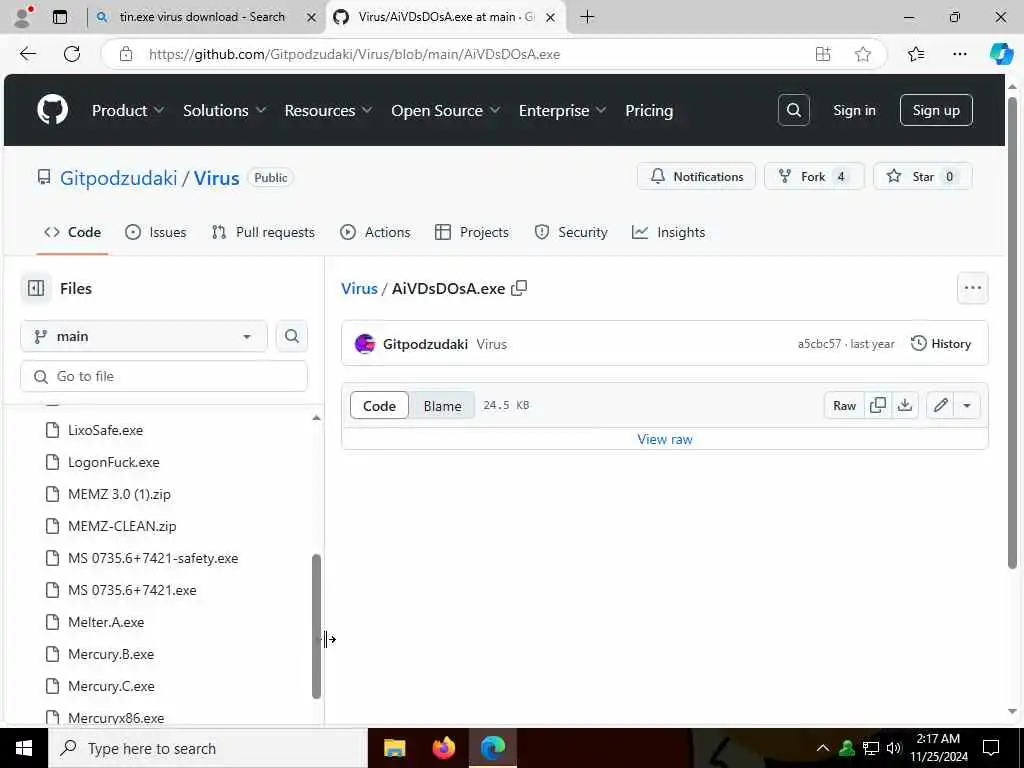Open the Insights tab
1024x768 pixels.
669,232
